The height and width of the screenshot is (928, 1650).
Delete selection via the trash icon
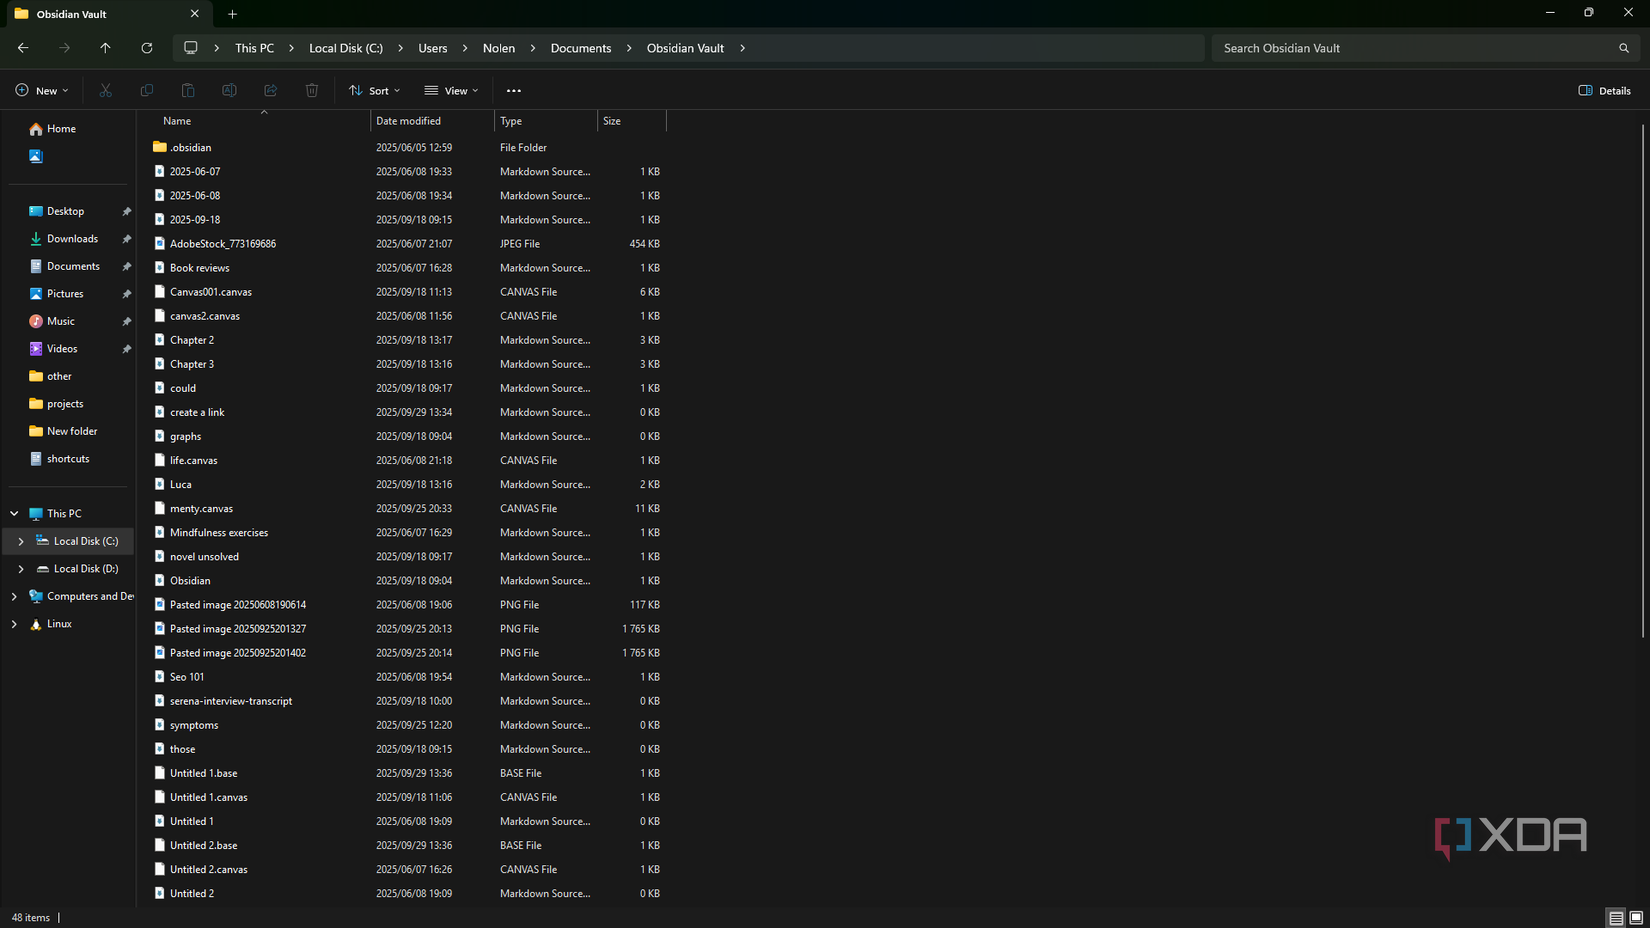point(311,90)
